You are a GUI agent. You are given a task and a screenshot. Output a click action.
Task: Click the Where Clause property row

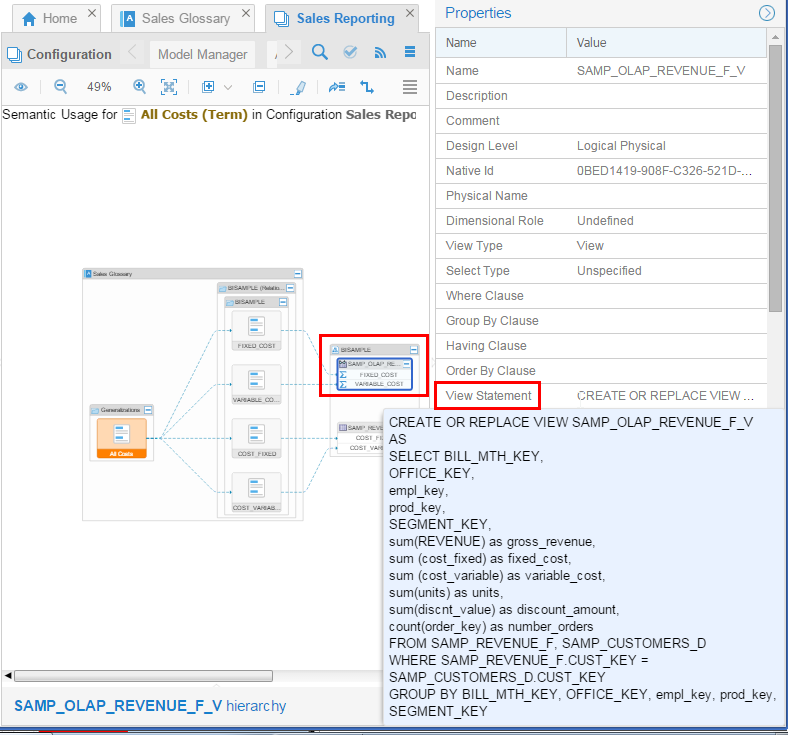point(601,296)
